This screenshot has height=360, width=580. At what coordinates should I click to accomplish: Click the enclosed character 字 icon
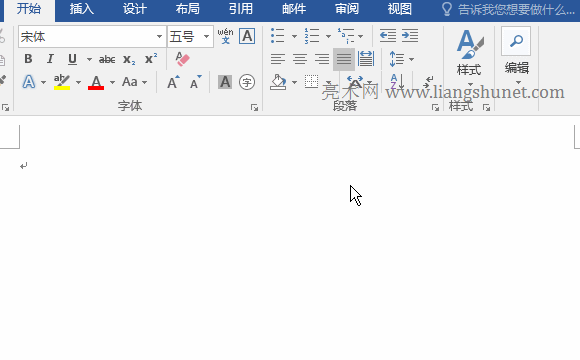[x=247, y=82]
